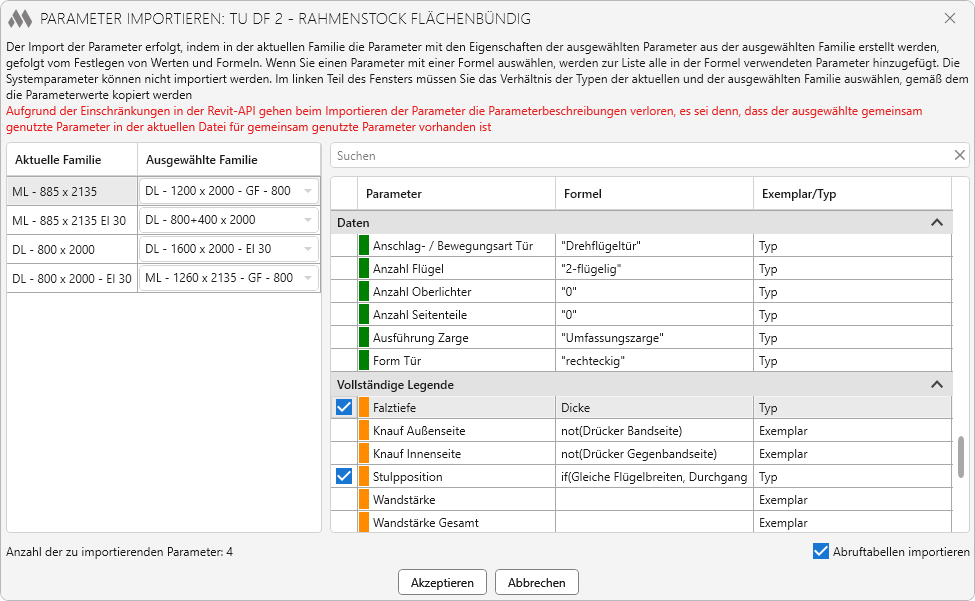Click orange color marker beside Knauf Außenseite
The height and width of the screenshot is (601, 975).
[364, 430]
